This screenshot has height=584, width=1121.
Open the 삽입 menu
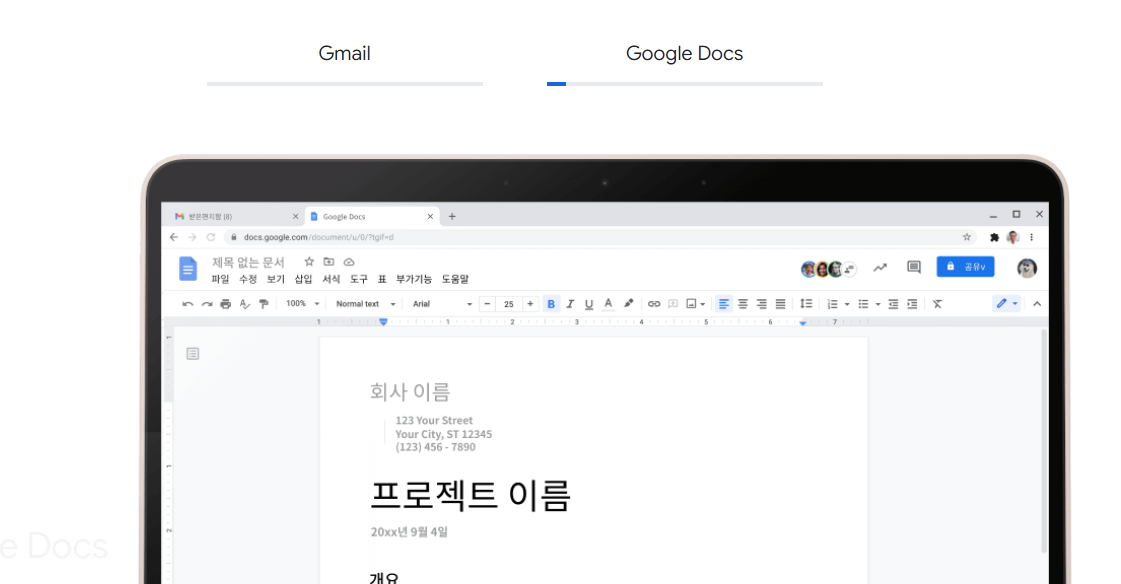[x=304, y=279]
